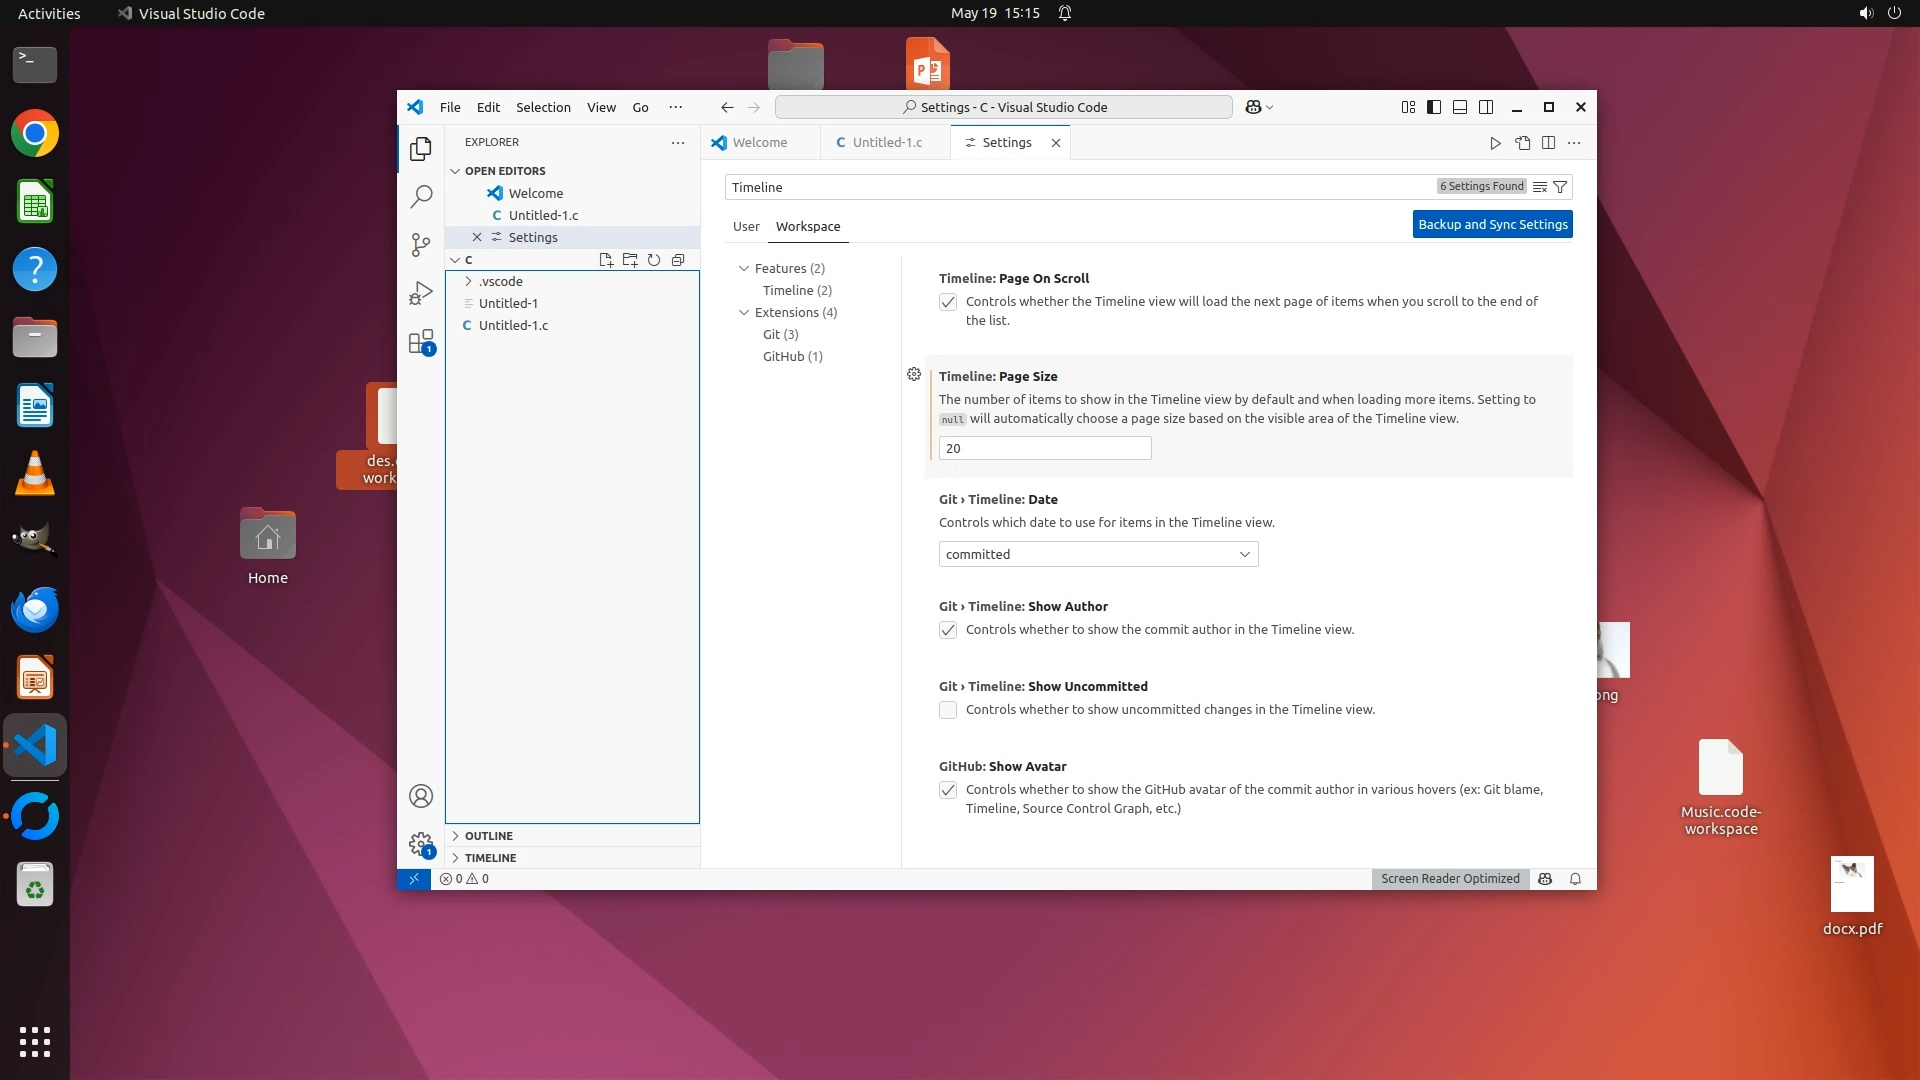The height and width of the screenshot is (1080, 1920).
Task: Open the Selection menu
Action: [543, 107]
